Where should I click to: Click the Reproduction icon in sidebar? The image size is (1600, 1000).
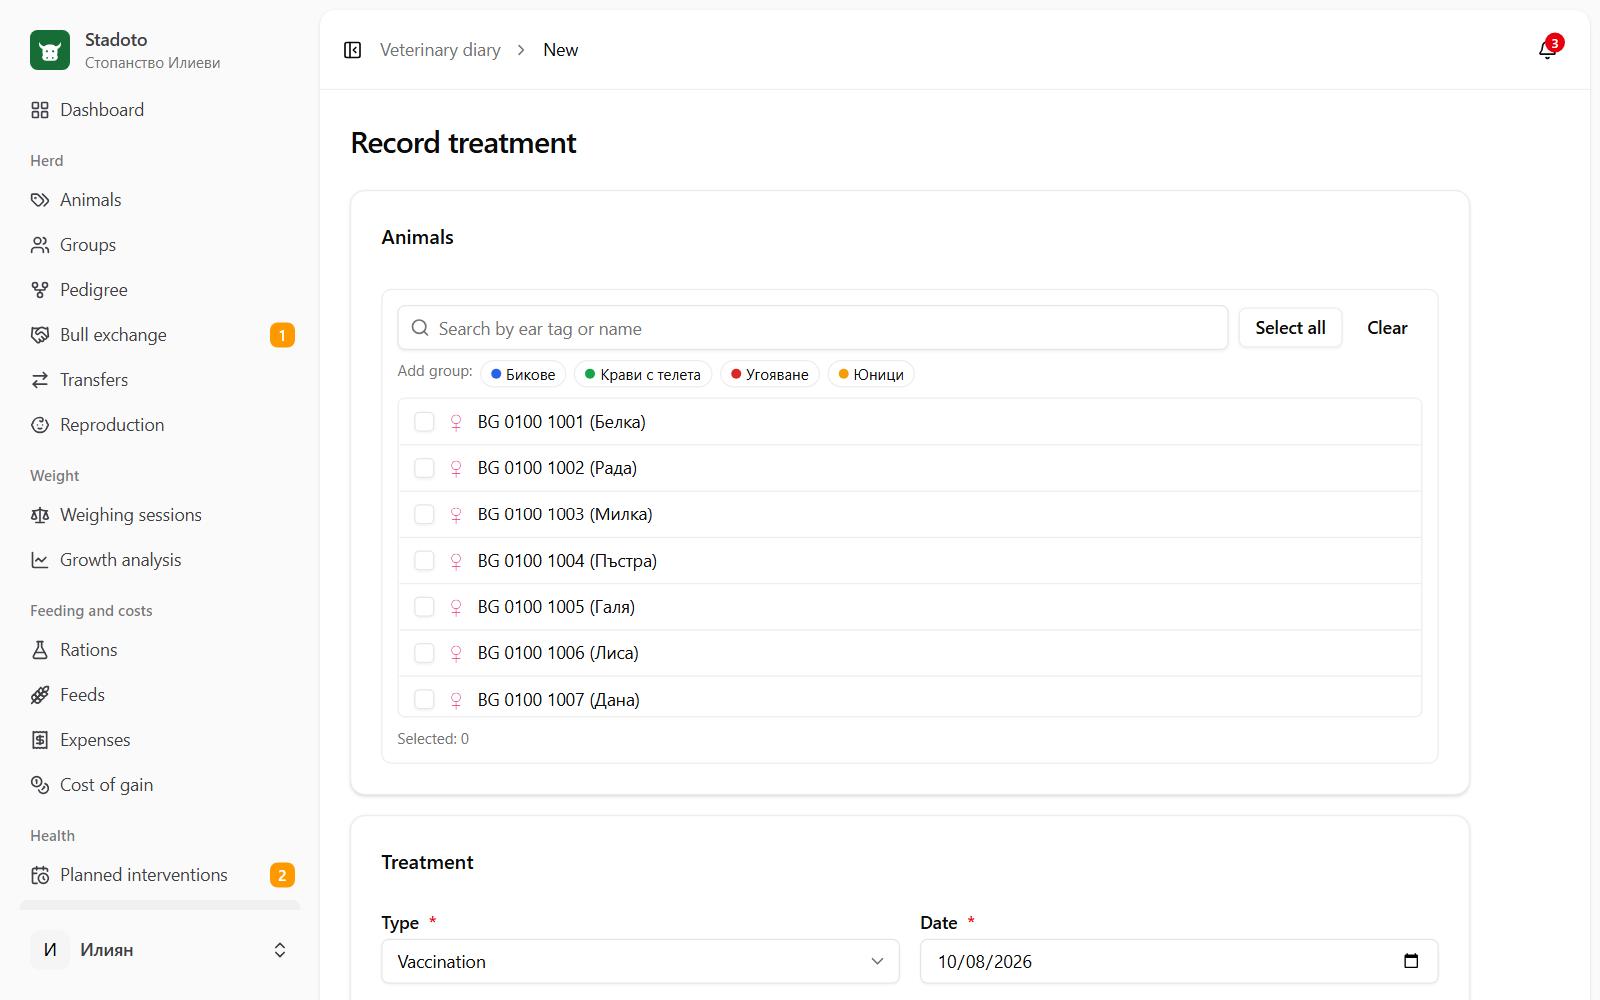[x=40, y=425]
